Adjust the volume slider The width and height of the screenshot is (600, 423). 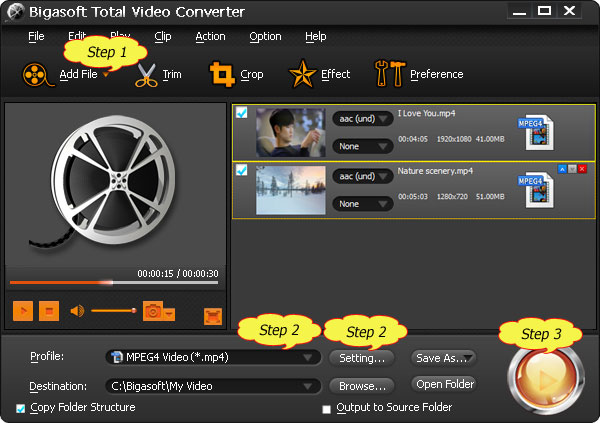(114, 310)
